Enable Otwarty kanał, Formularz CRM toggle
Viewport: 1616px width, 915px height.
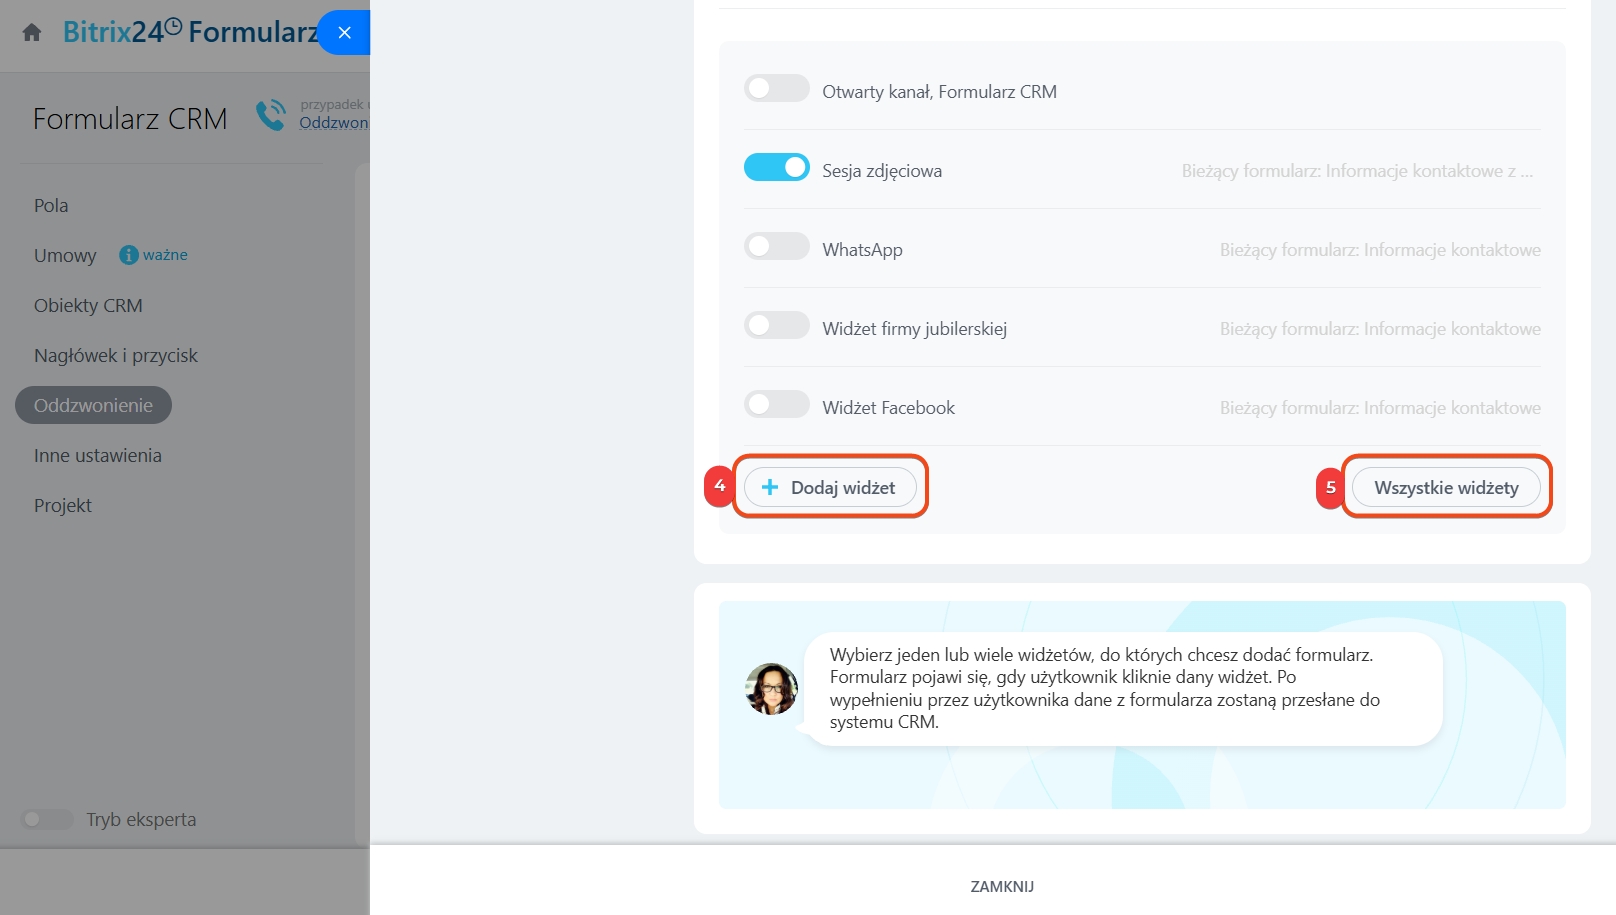coord(776,89)
